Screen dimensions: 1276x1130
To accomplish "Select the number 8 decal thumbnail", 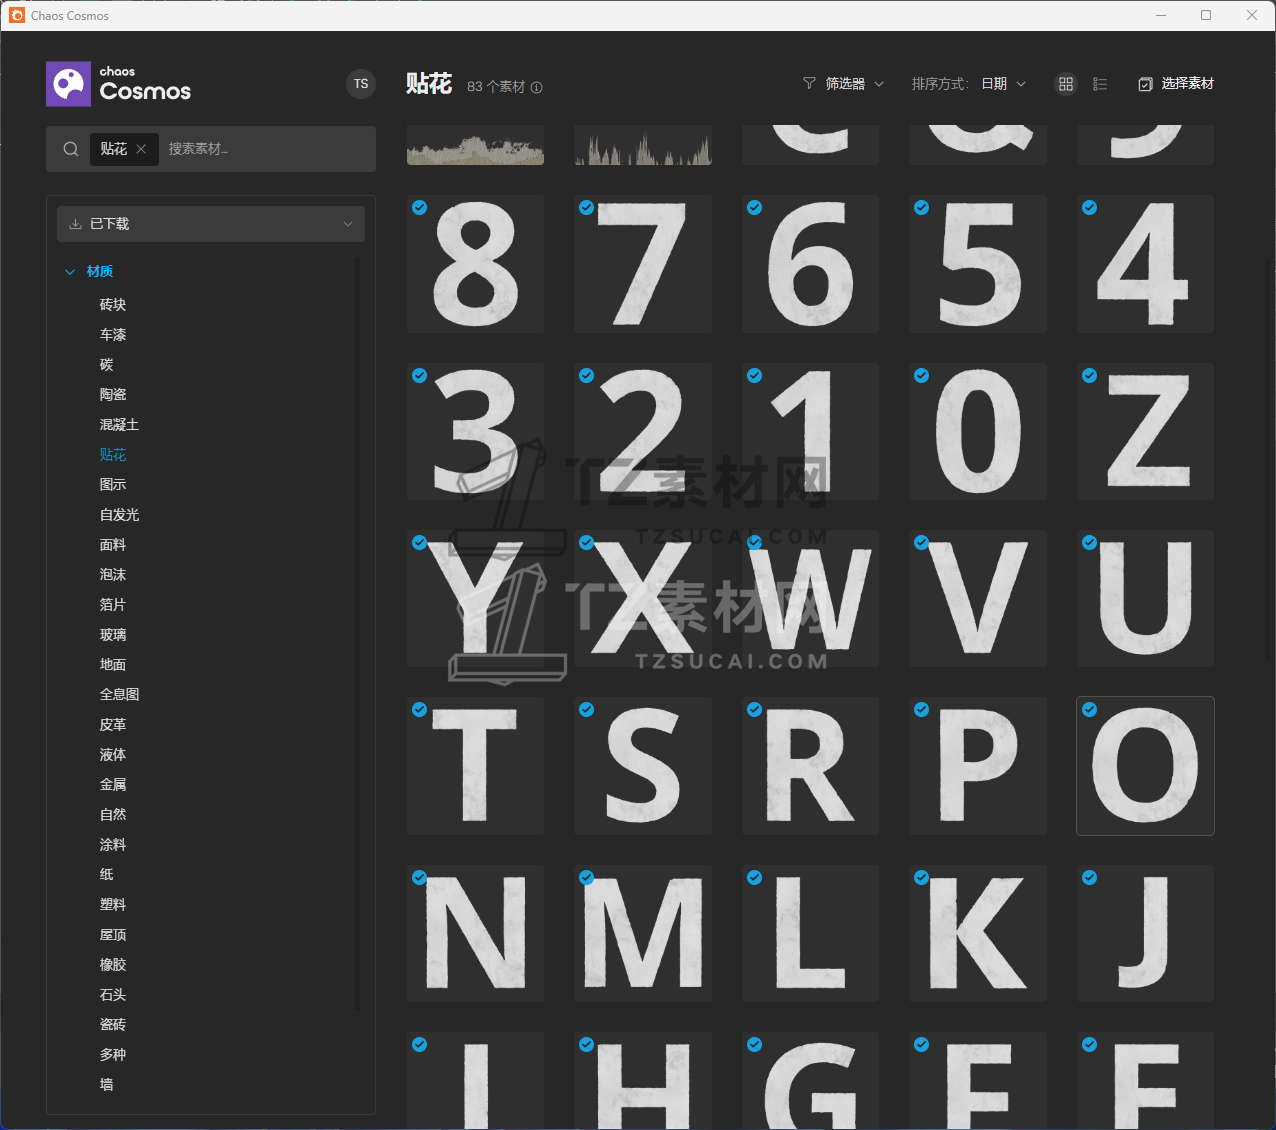I will point(475,264).
